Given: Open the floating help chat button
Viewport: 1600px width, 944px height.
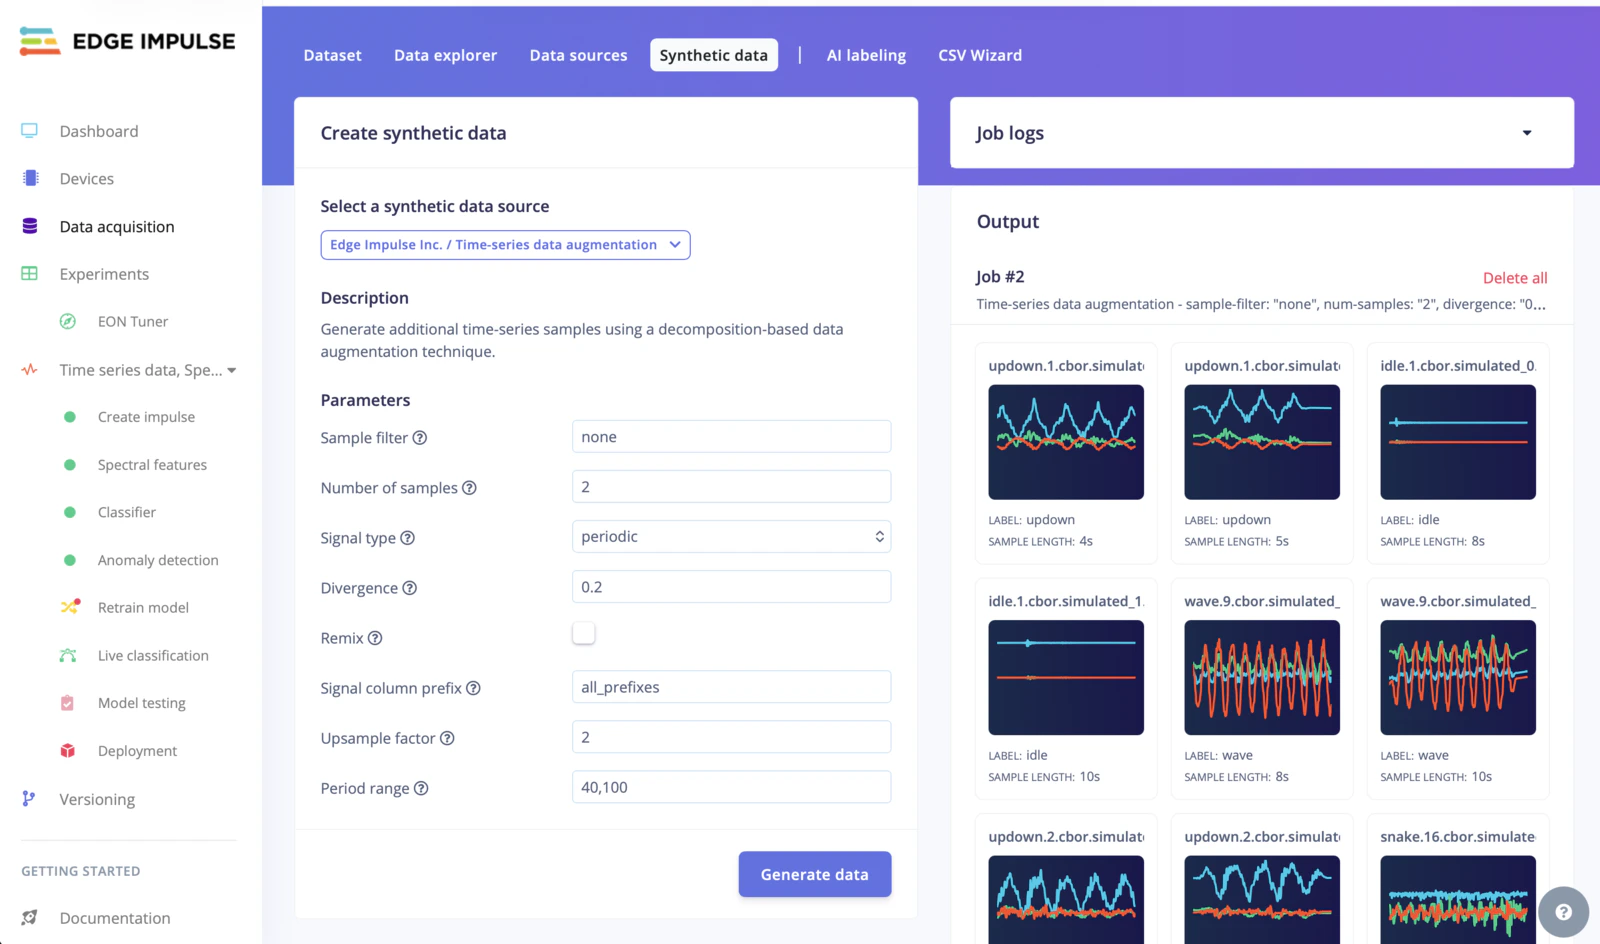Looking at the screenshot, I should tap(1563, 911).
